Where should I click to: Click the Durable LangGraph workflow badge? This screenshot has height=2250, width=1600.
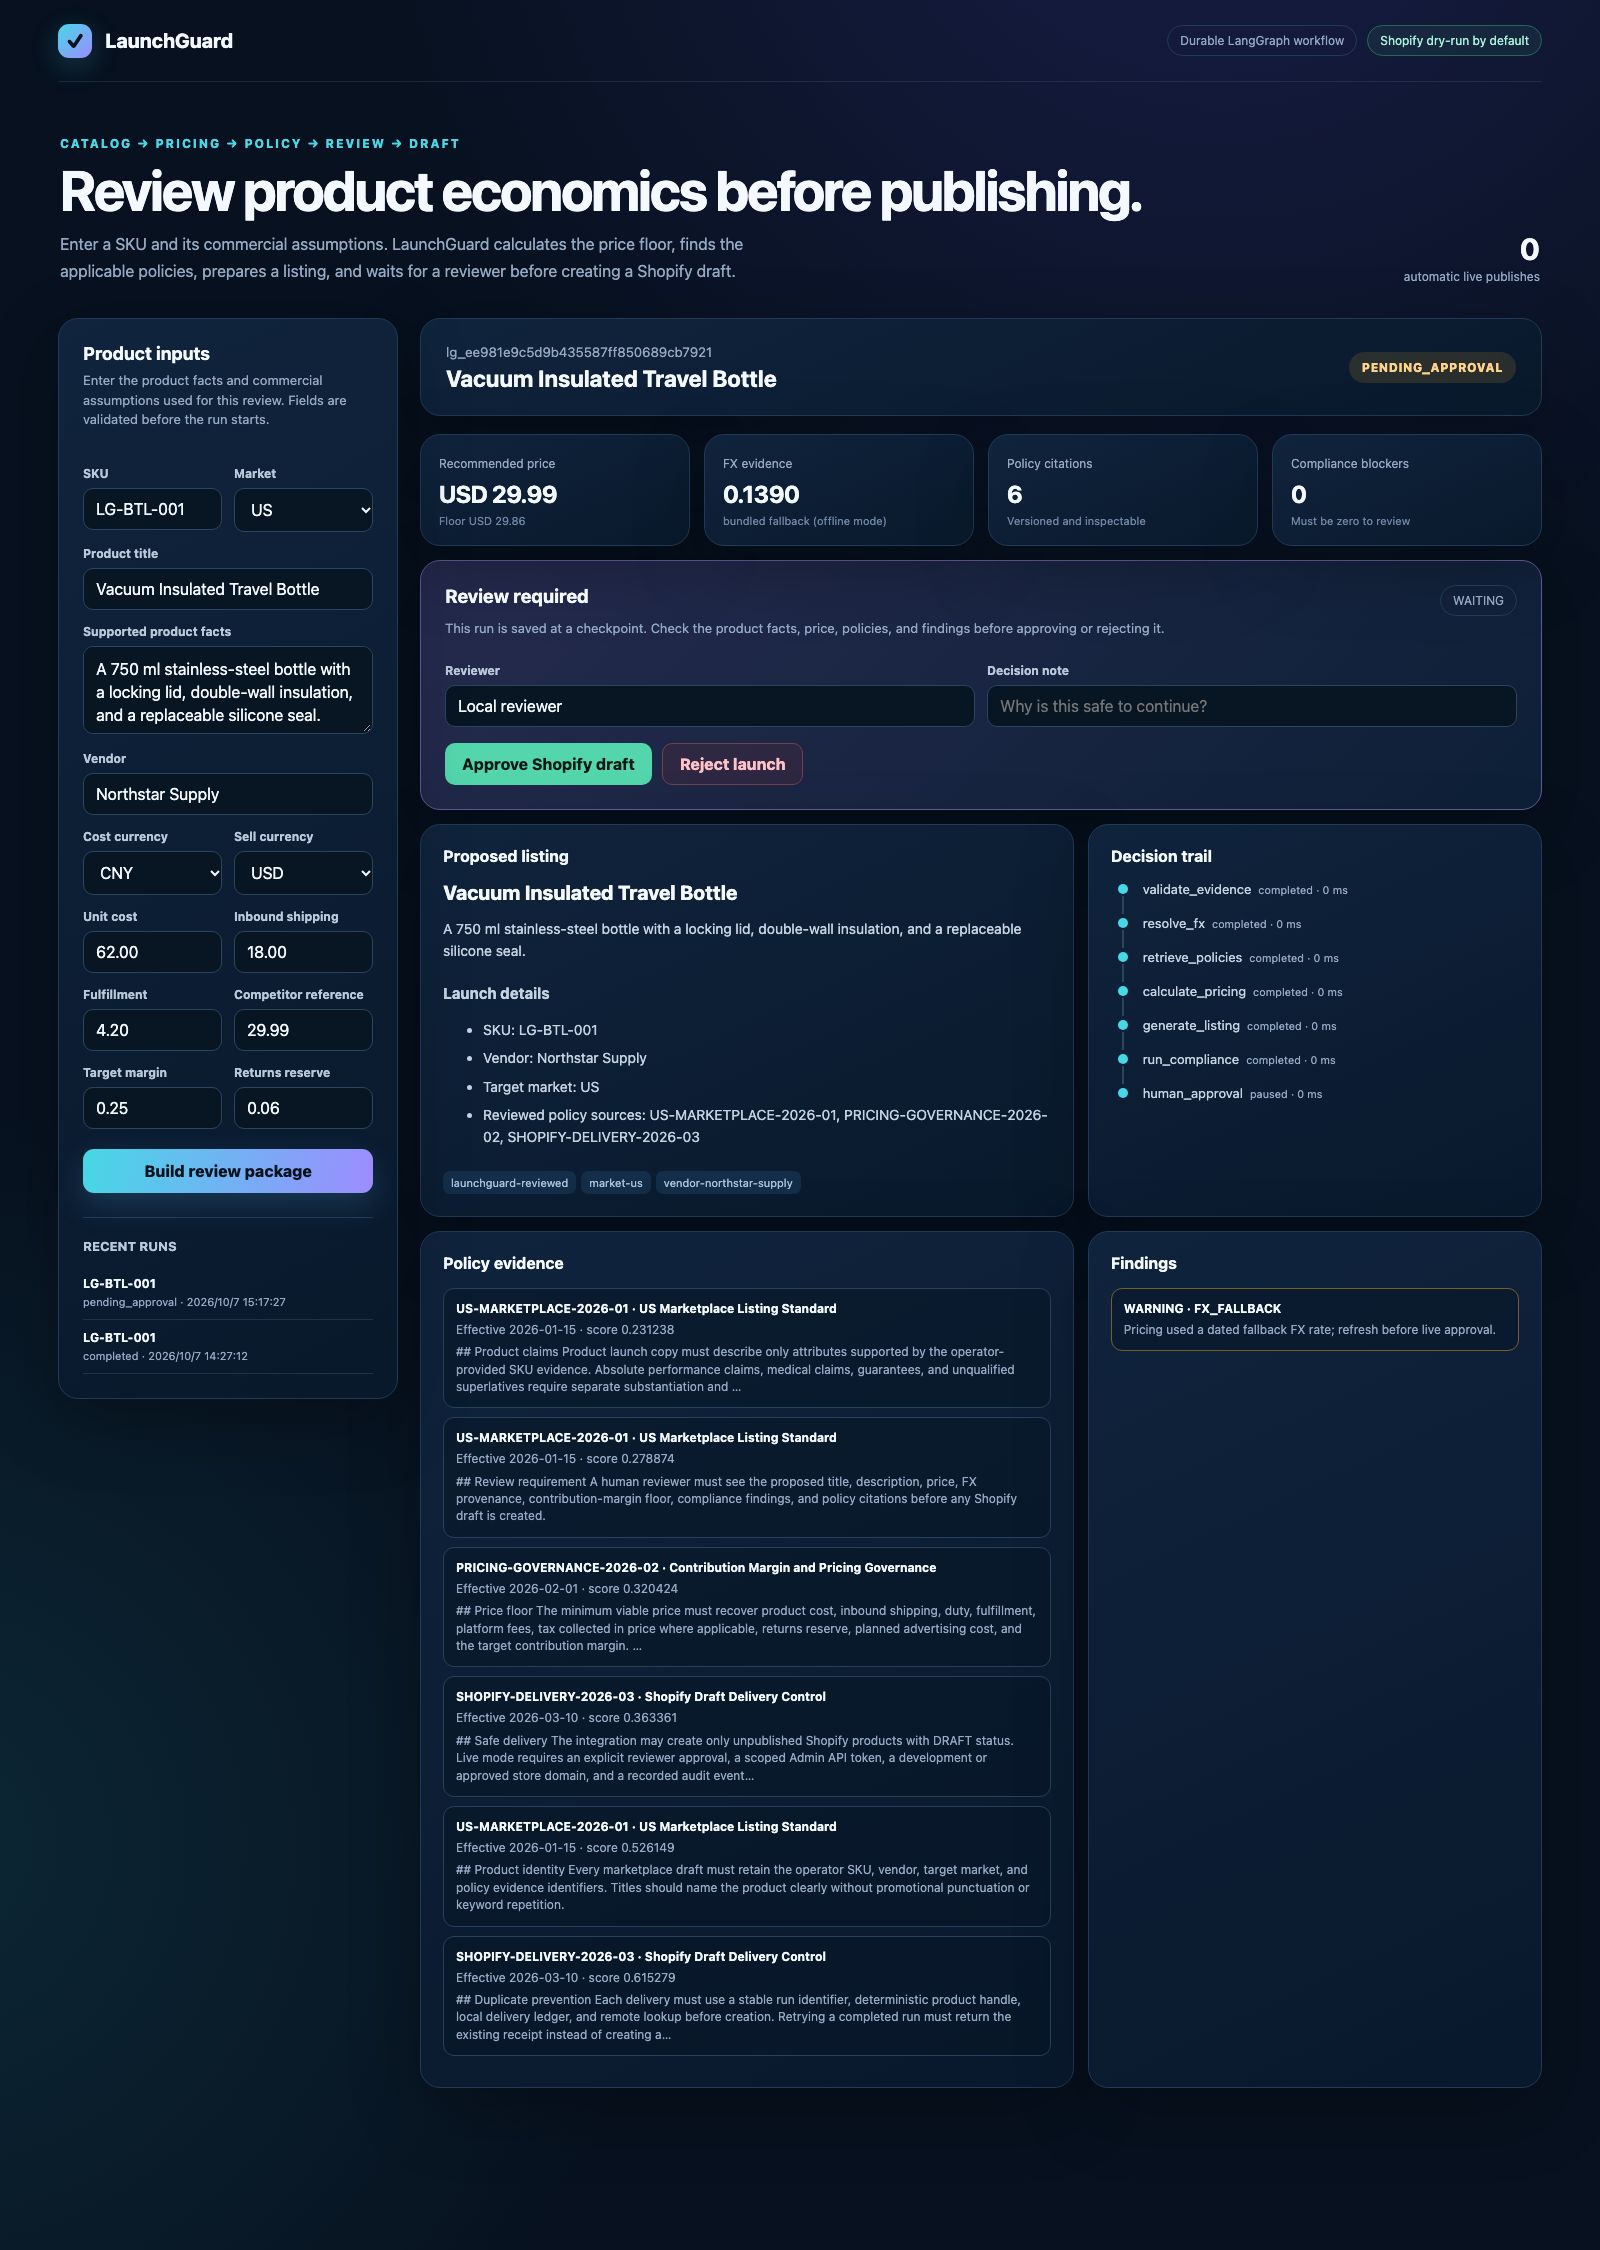(1261, 41)
